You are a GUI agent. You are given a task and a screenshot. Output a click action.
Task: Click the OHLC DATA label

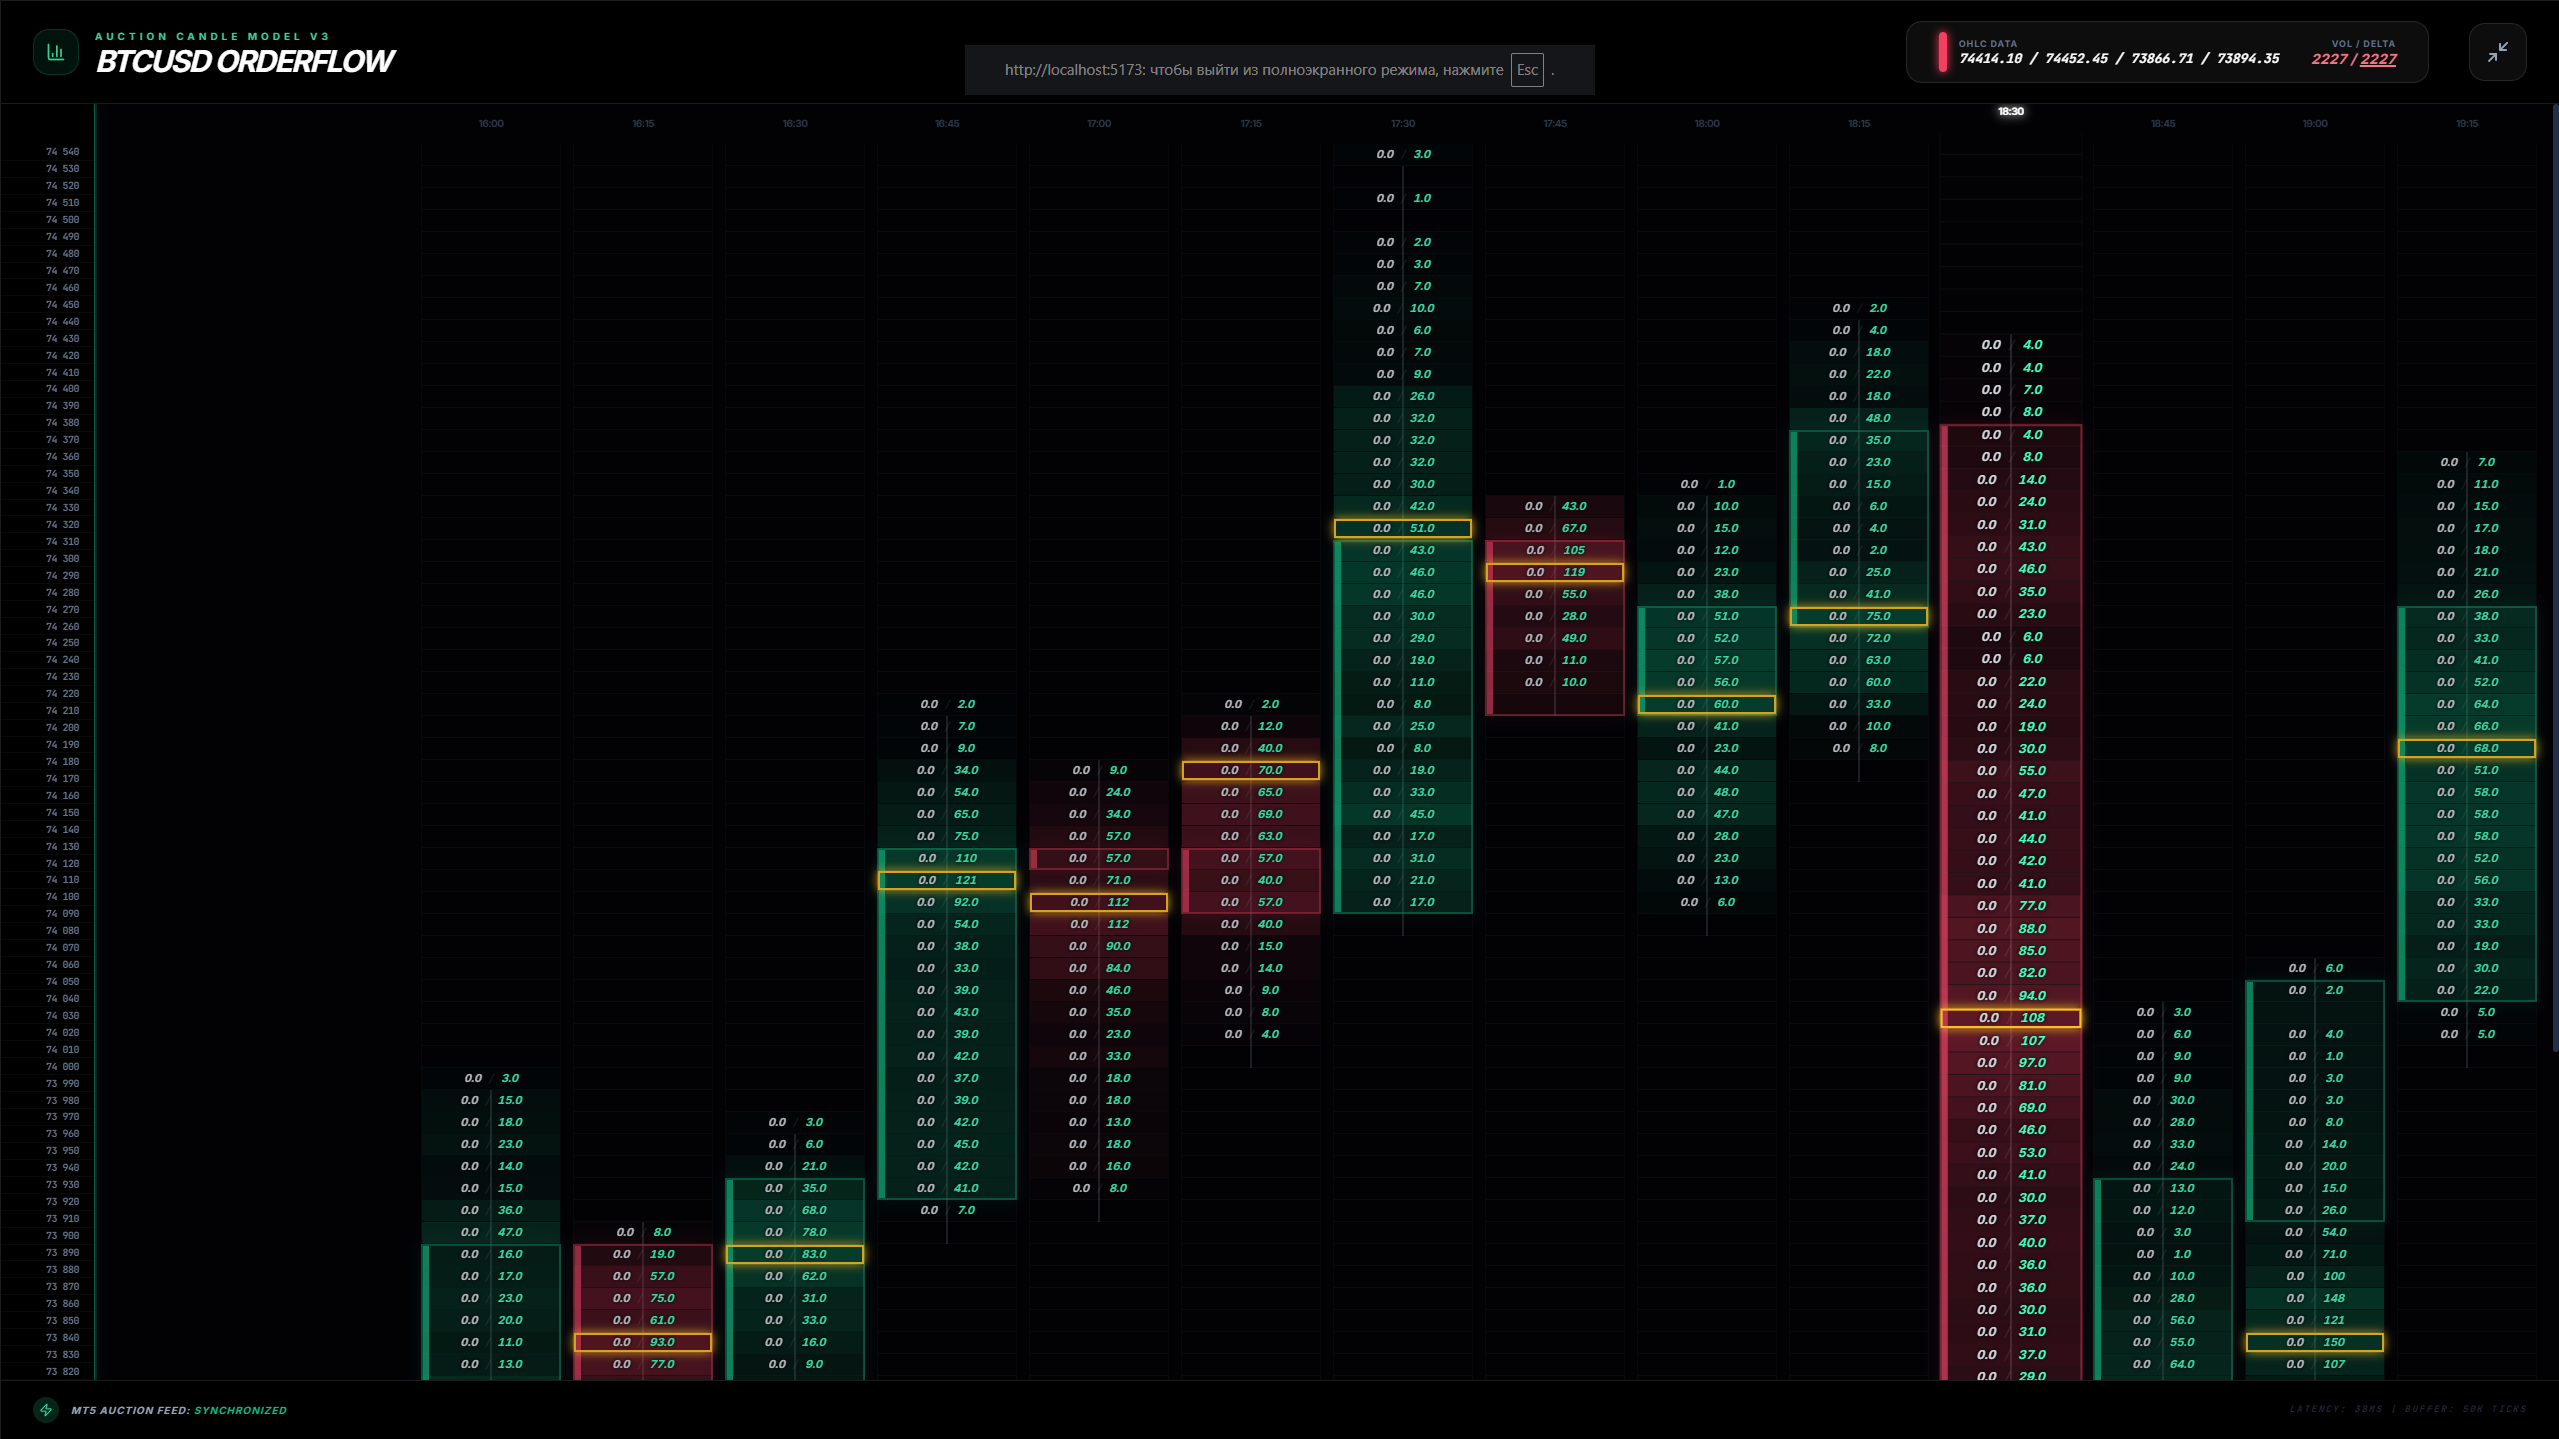tap(1987, 44)
